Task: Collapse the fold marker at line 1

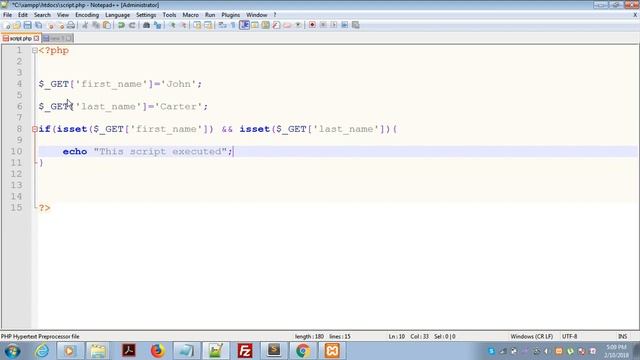Action: (x=35, y=51)
